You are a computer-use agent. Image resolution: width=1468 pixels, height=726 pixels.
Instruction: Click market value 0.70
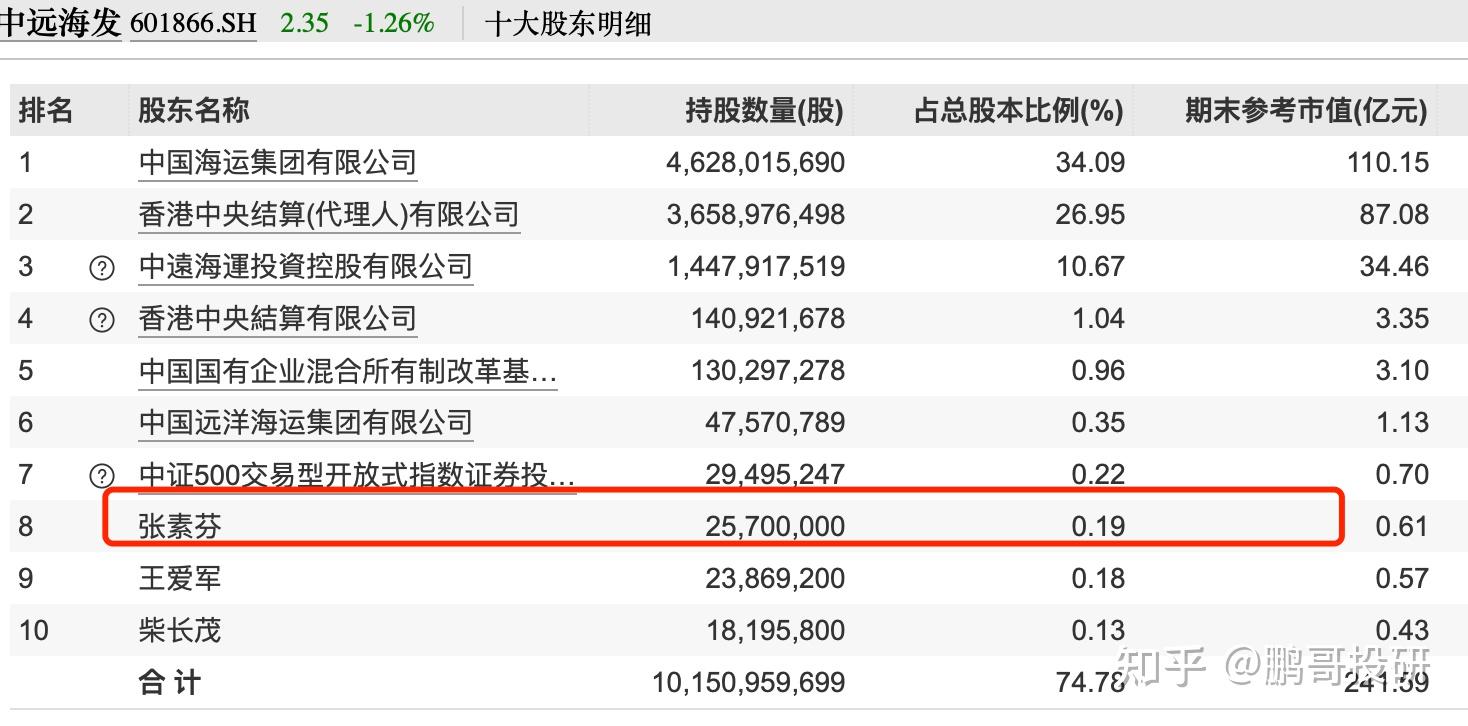pyautogui.click(x=1402, y=475)
